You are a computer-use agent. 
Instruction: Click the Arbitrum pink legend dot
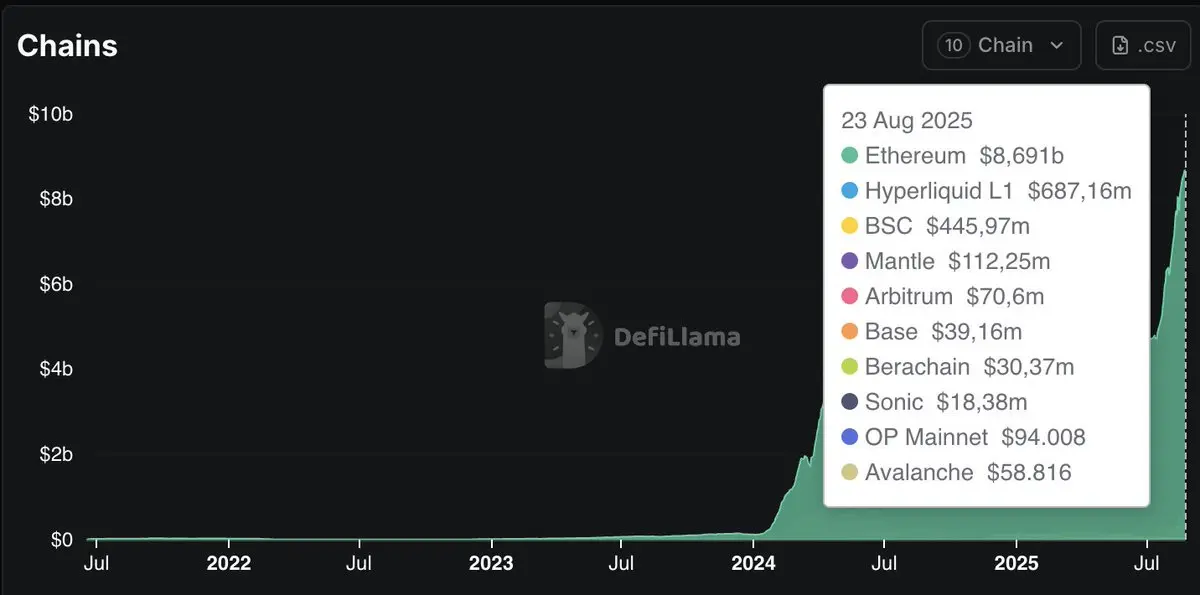pos(850,296)
